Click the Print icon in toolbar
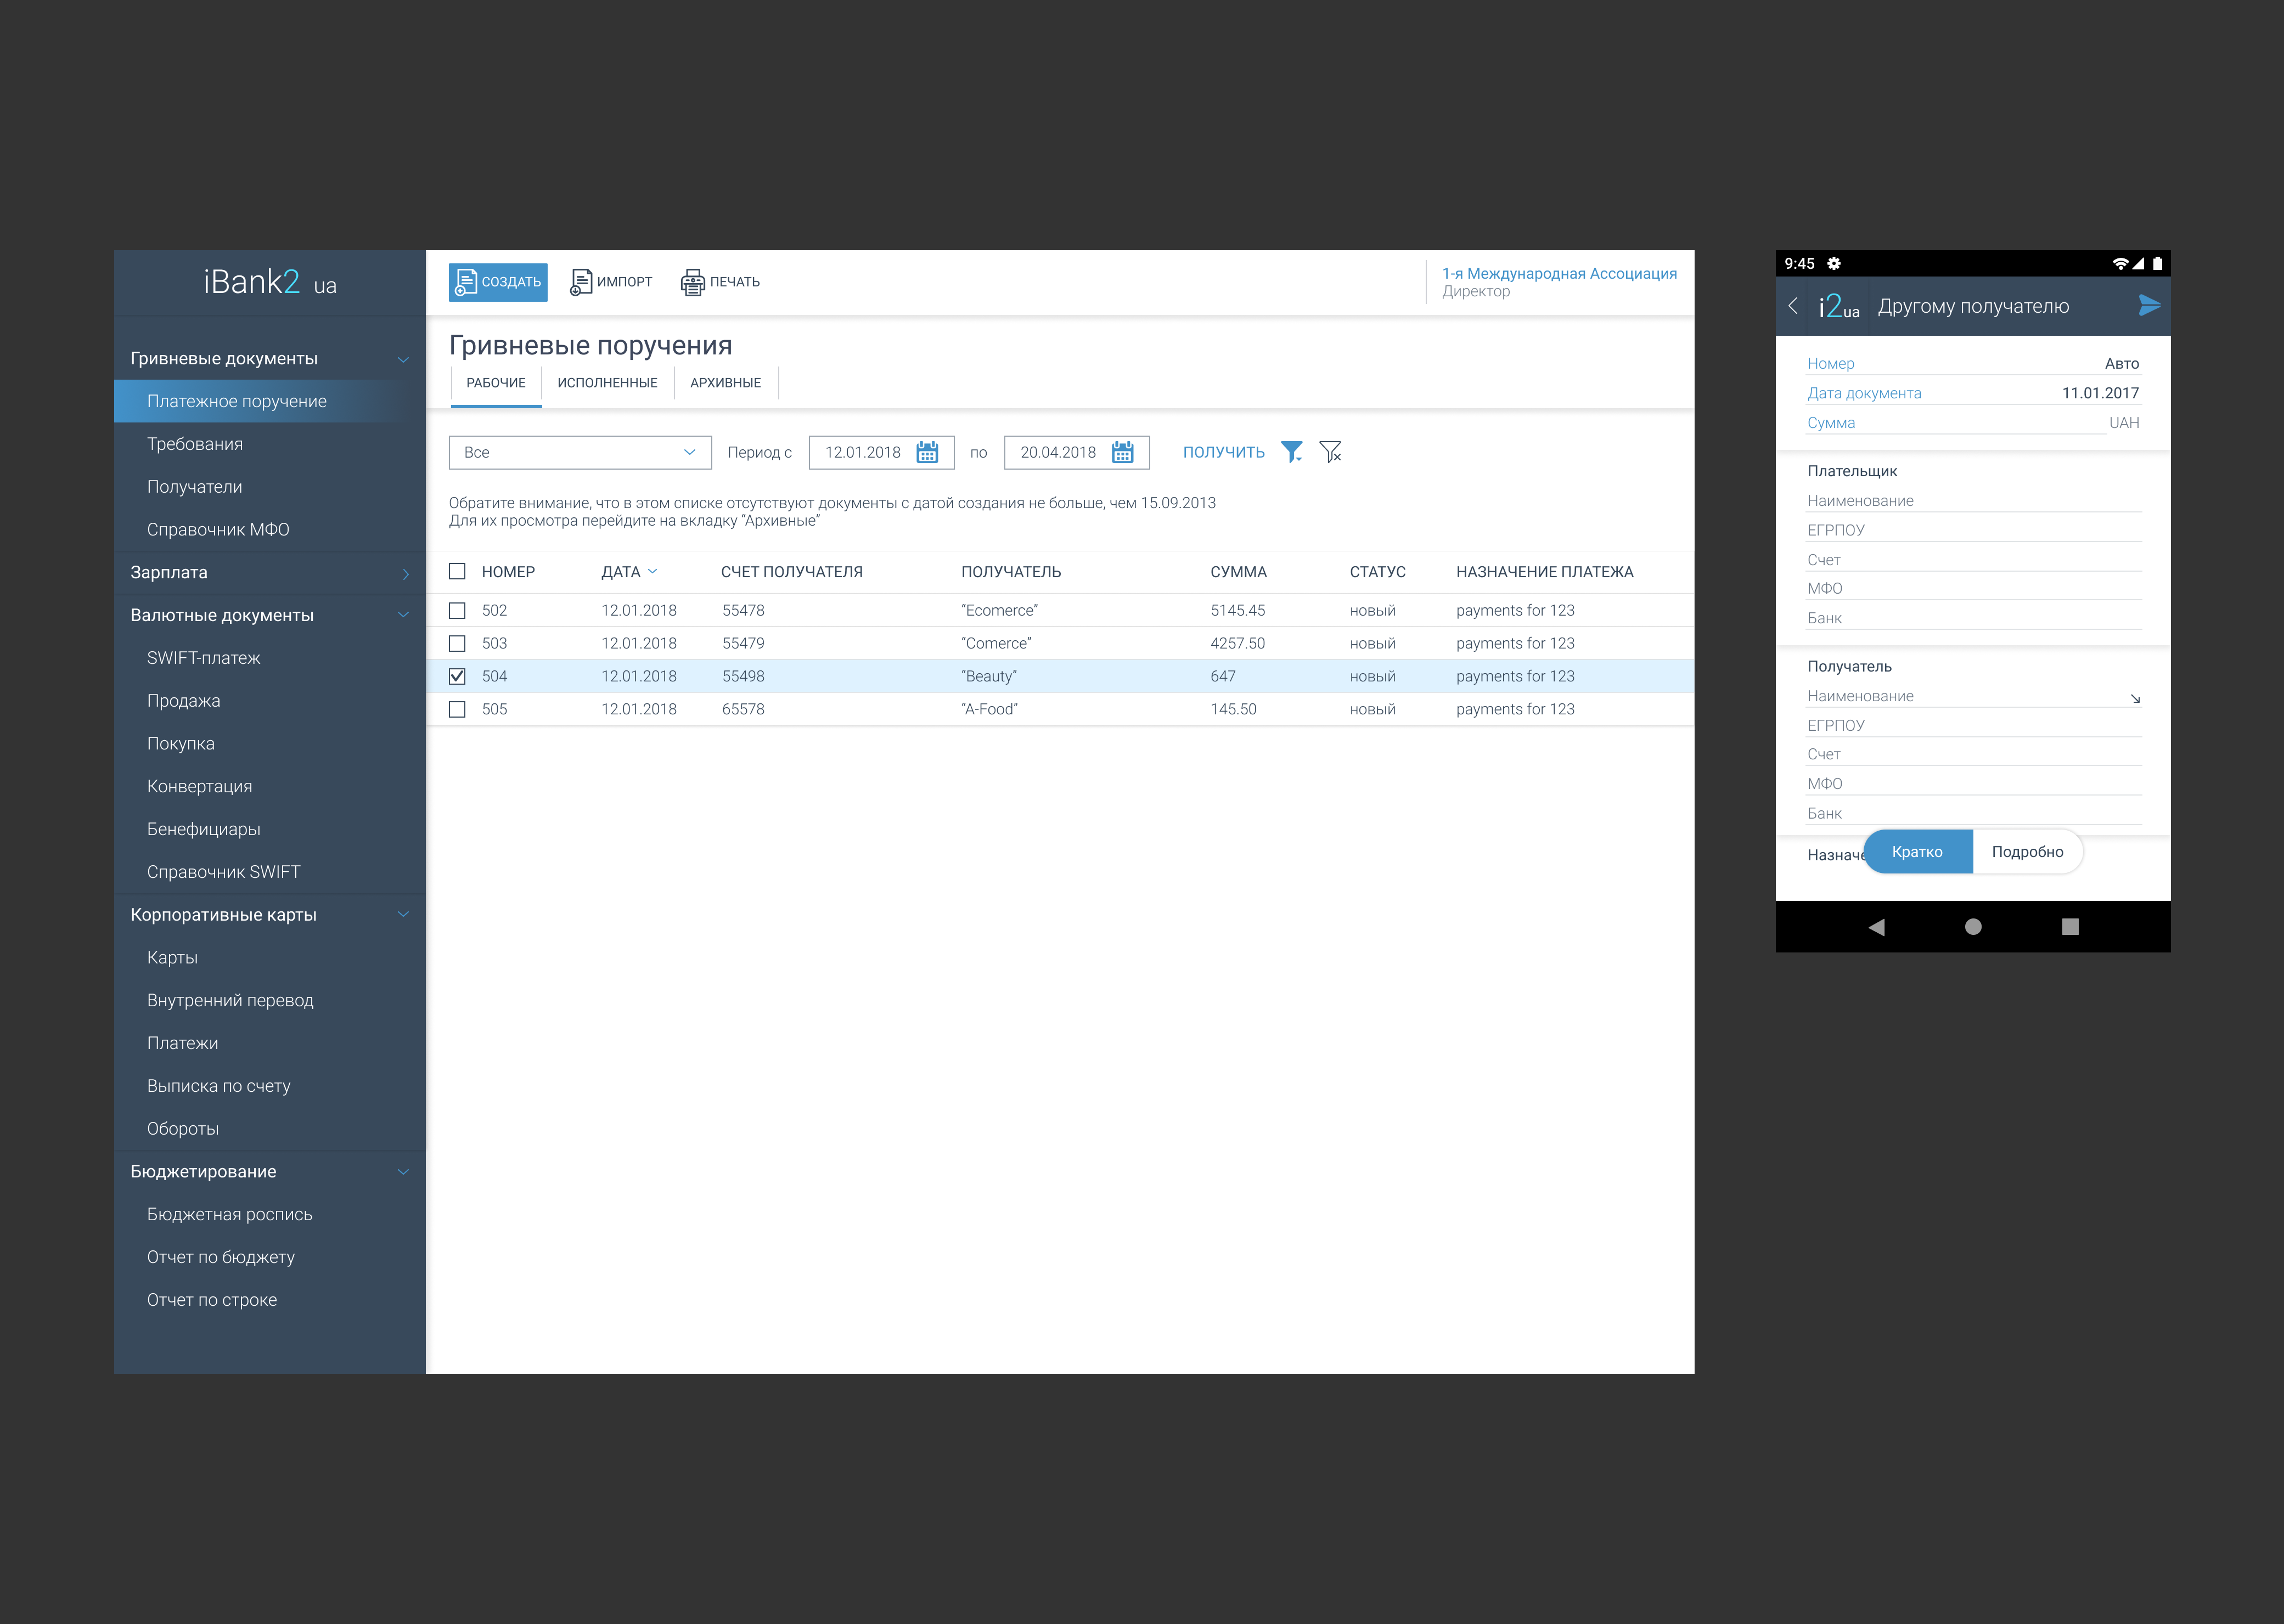 [692, 282]
